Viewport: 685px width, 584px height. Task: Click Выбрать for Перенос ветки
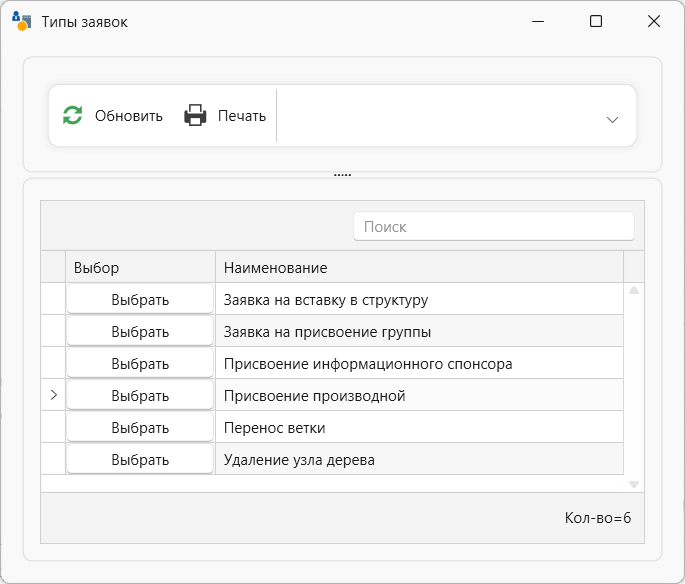coord(140,427)
